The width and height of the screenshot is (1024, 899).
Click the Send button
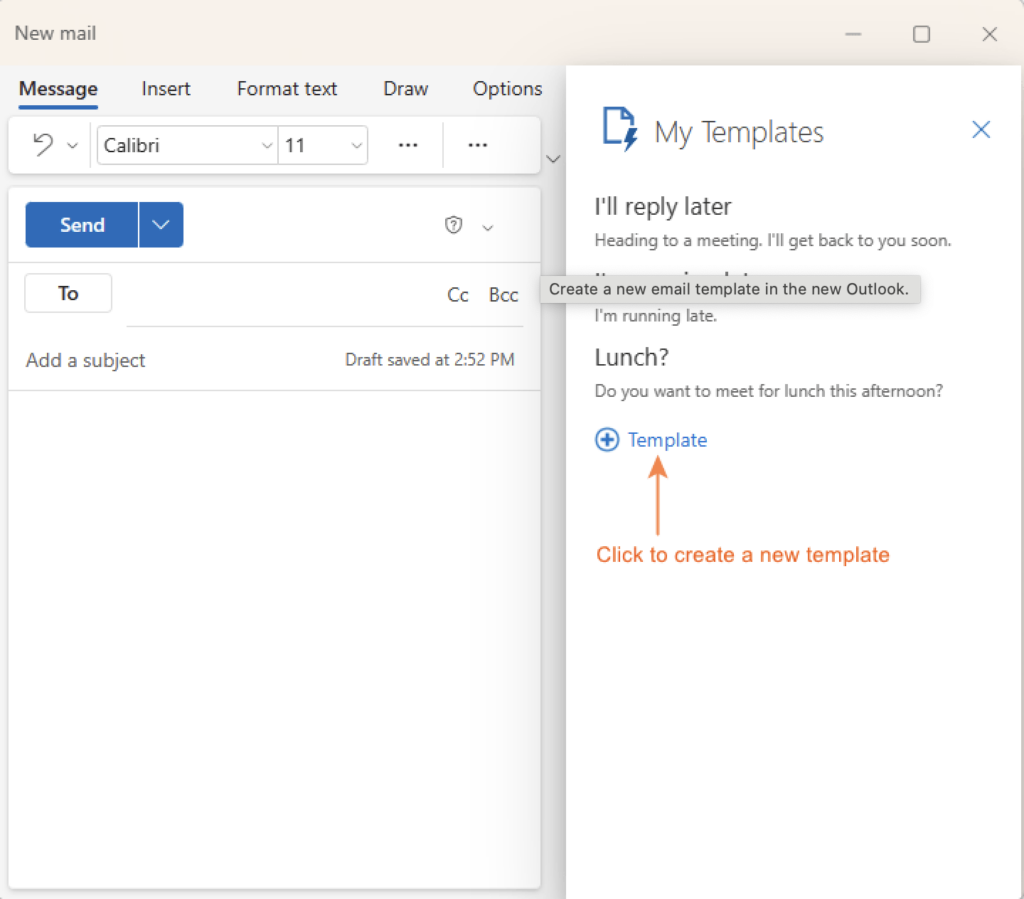(x=81, y=224)
